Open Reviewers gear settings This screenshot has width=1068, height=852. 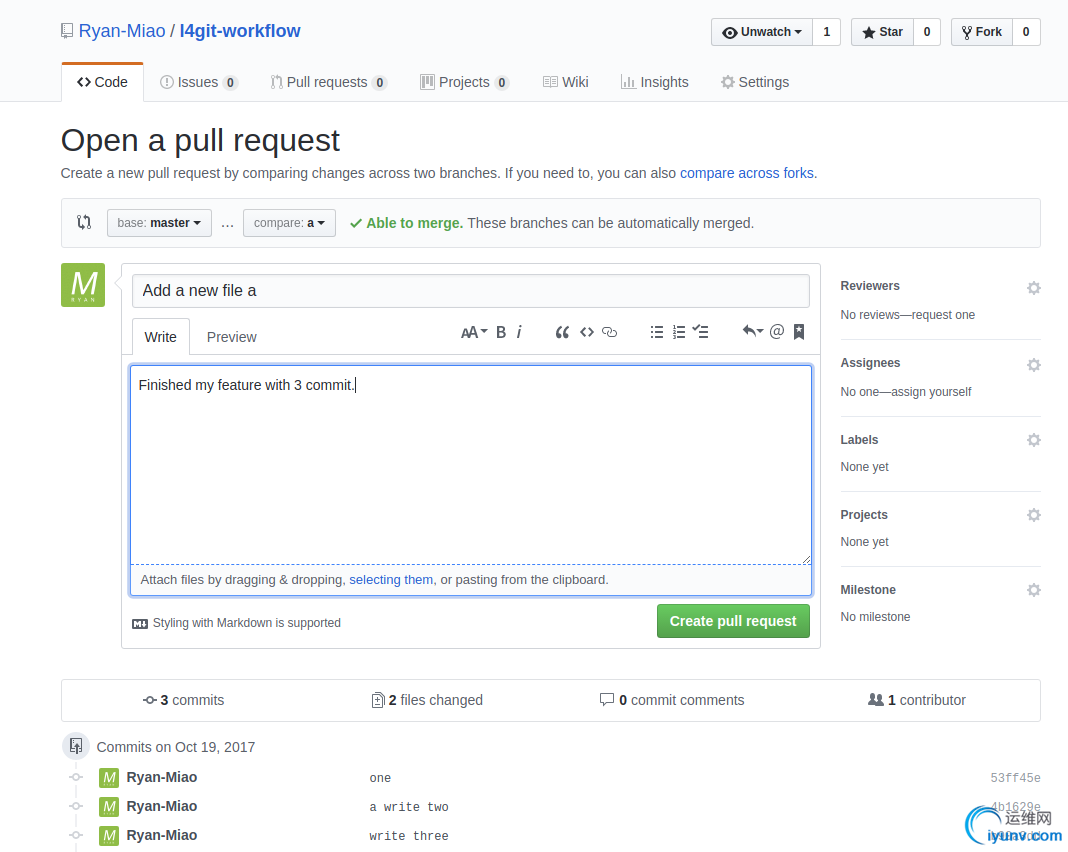click(1033, 288)
